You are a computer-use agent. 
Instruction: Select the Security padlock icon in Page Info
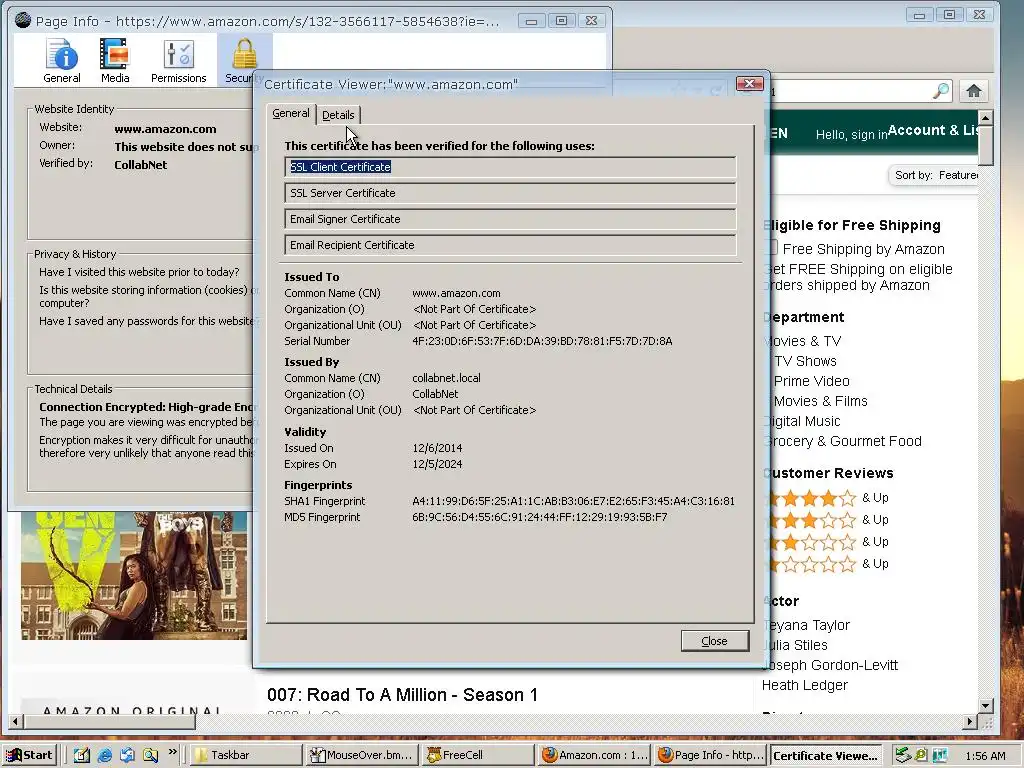click(244, 61)
